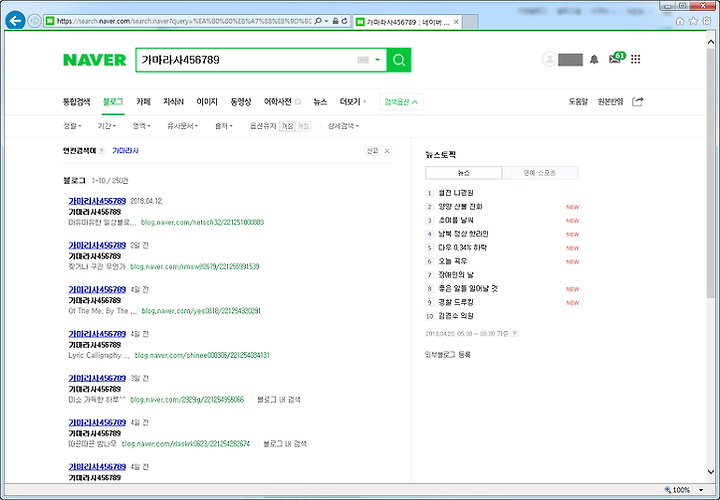
Task: Open news topic 초여름 날씨
Action: [456, 220]
